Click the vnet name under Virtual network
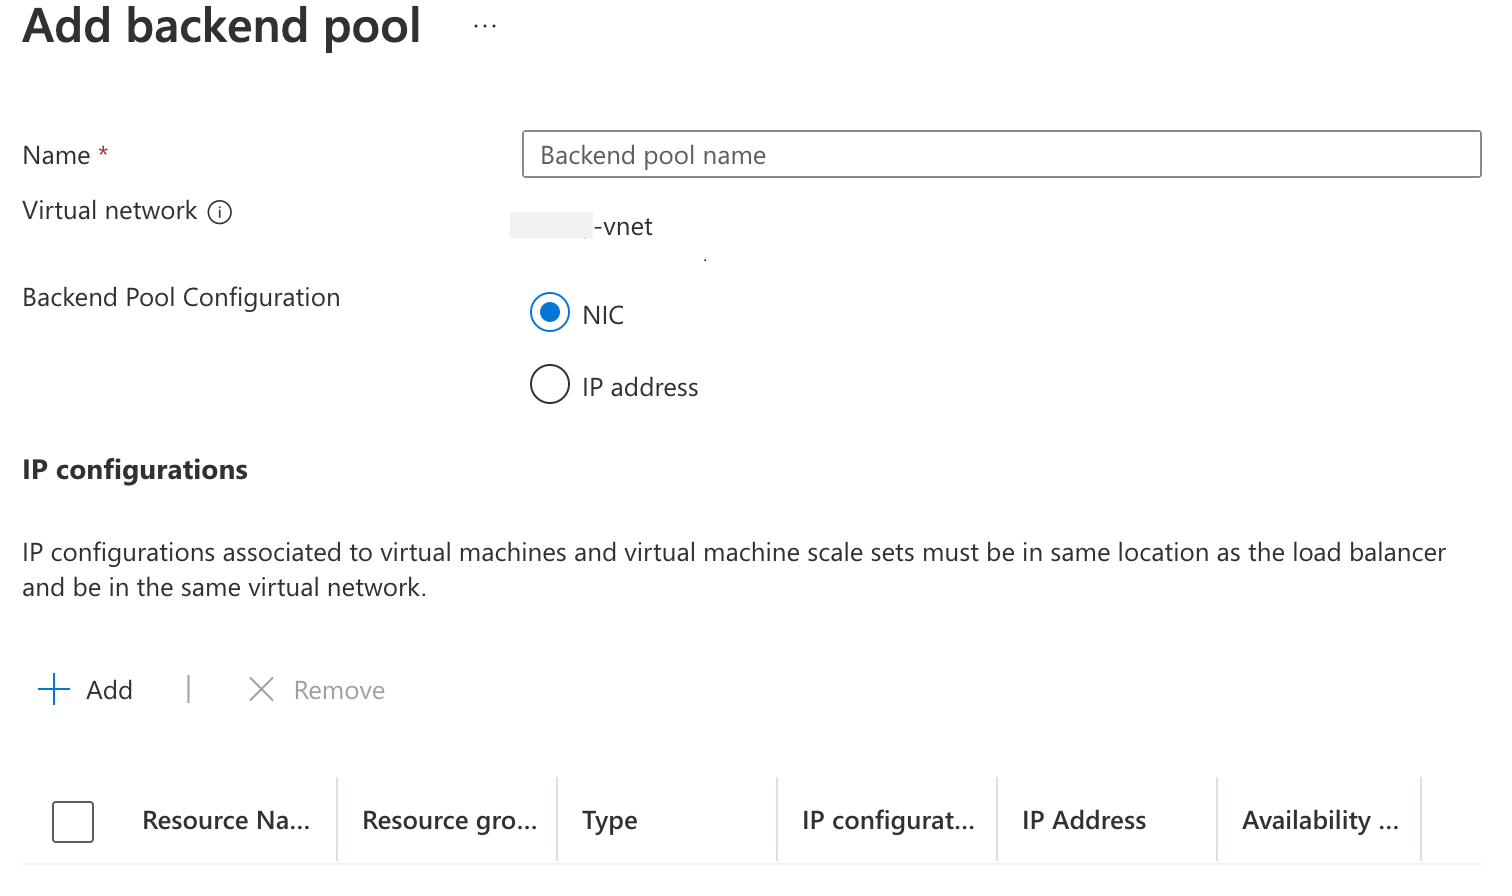This screenshot has height=896, width=1512. tap(581, 226)
